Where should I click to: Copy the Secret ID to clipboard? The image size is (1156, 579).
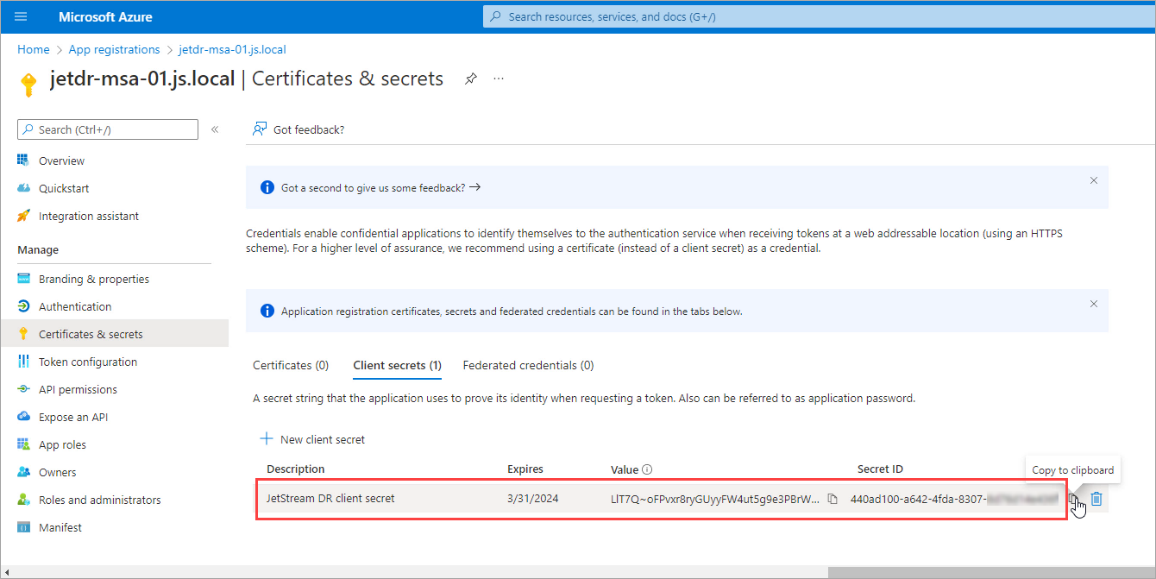(x=1073, y=499)
